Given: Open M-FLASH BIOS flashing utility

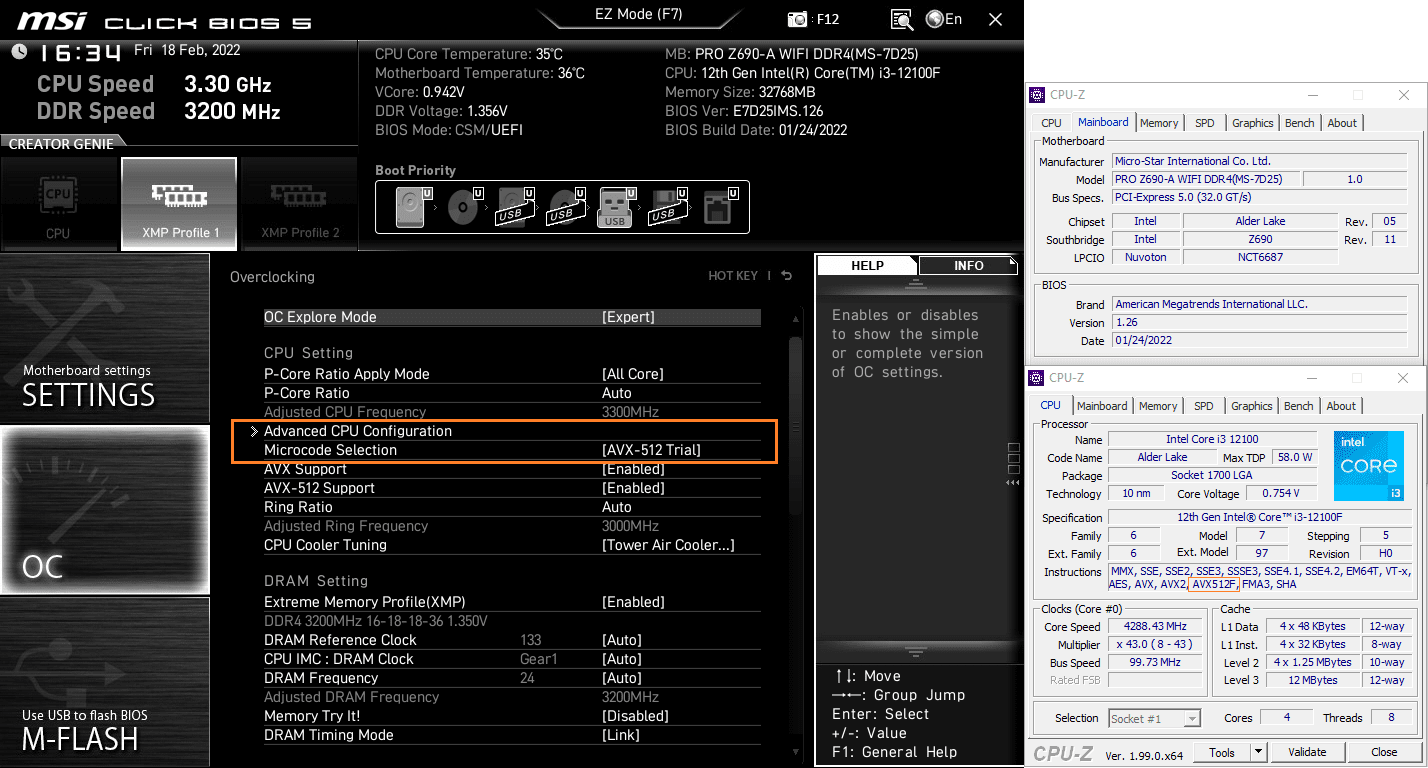Looking at the screenshot, I should tap(105, 682).
